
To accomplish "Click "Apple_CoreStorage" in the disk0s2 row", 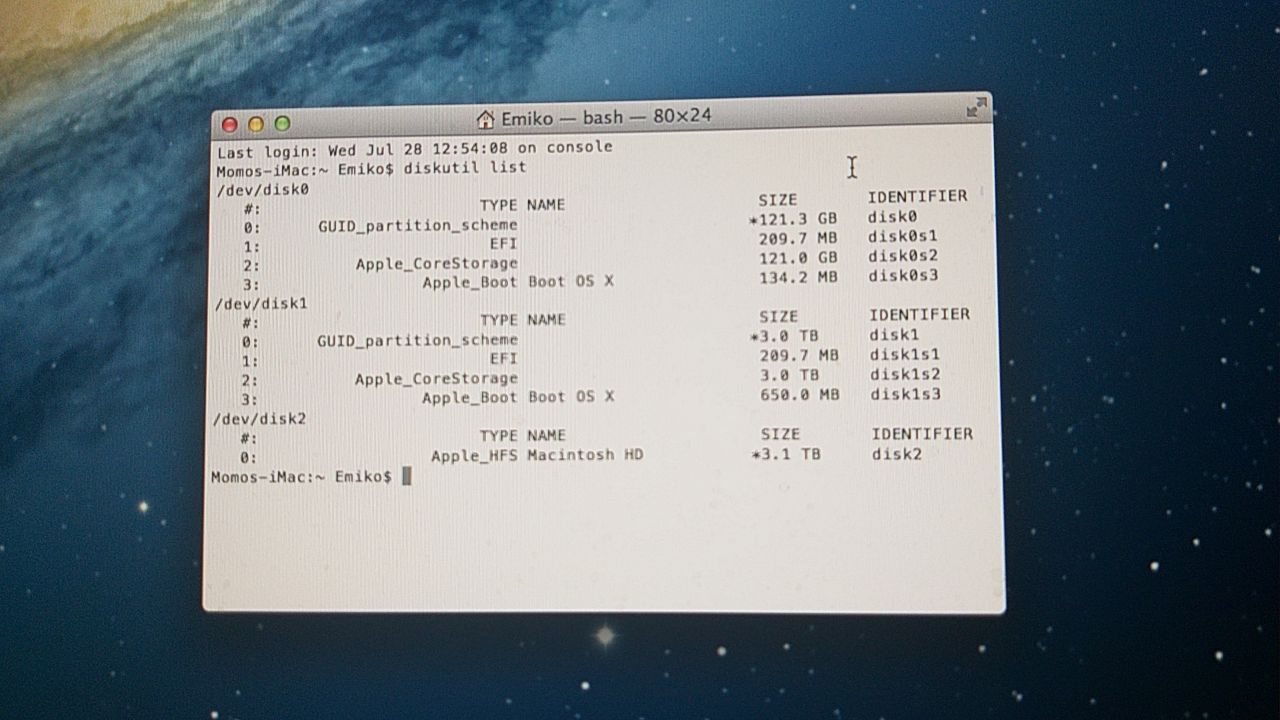I will tap(437, 264).
